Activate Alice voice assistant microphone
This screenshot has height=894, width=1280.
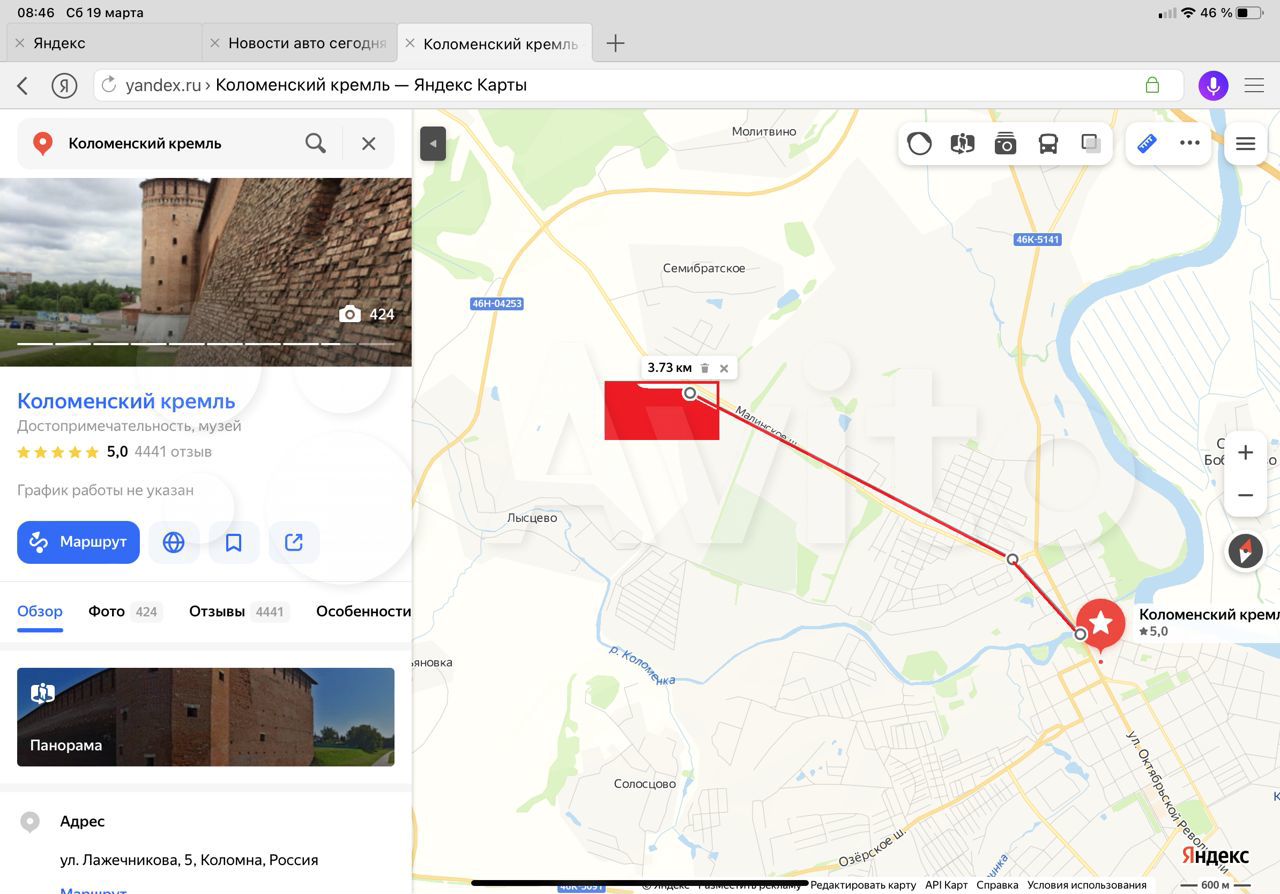point(1213,85)
